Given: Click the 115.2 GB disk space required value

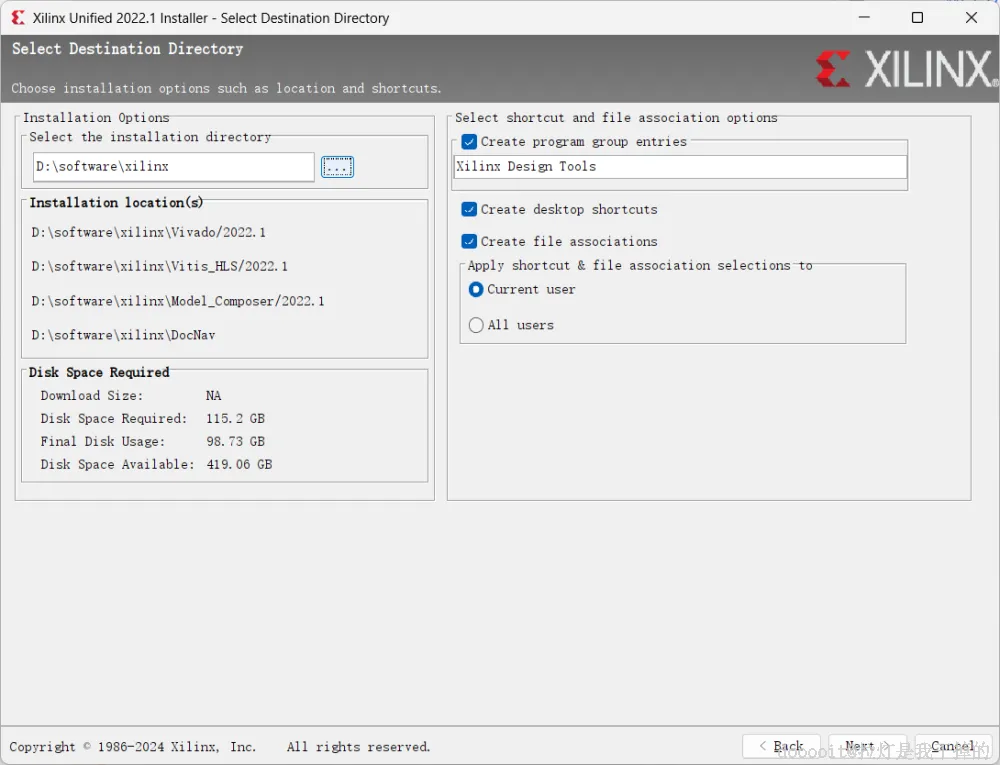Looking at the screenshot, I should pyautogui.click(x=235, y=419).
